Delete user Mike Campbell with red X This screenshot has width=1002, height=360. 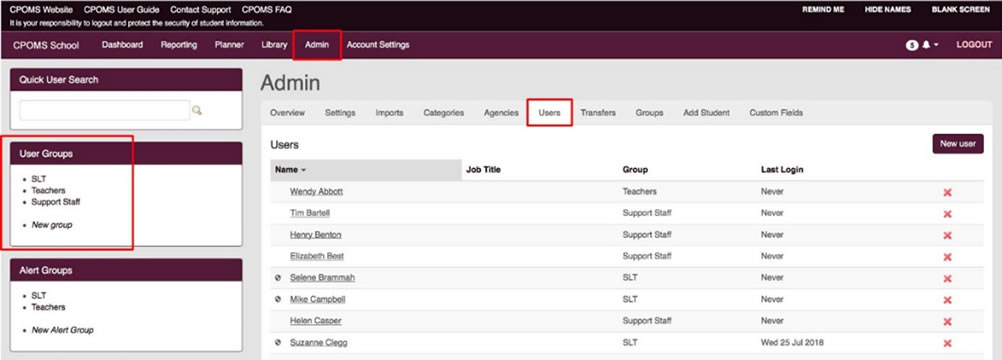[x=947, y=300]
